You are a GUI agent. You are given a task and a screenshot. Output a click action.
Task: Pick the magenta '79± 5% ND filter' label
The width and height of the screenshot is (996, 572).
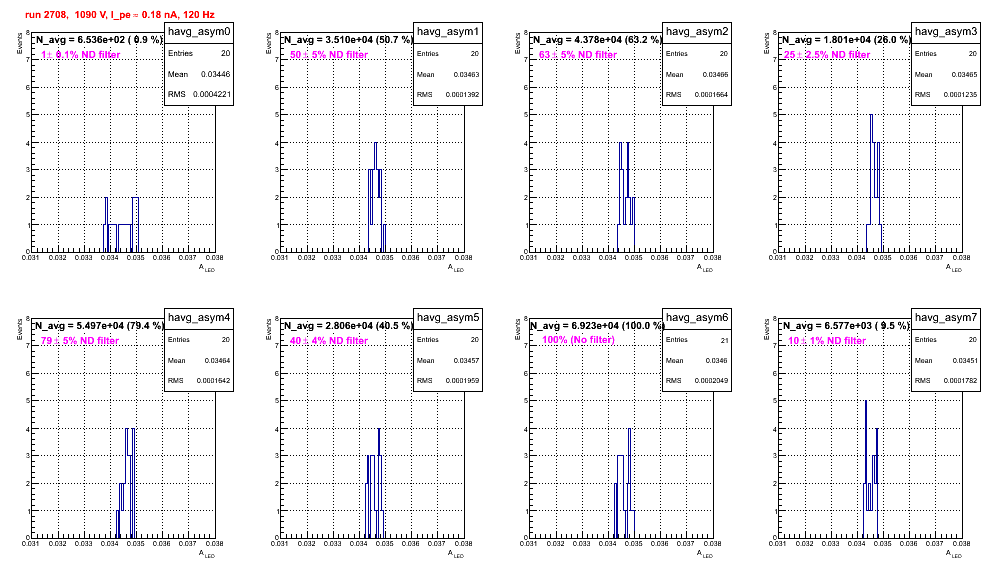(x=80, y=341)
